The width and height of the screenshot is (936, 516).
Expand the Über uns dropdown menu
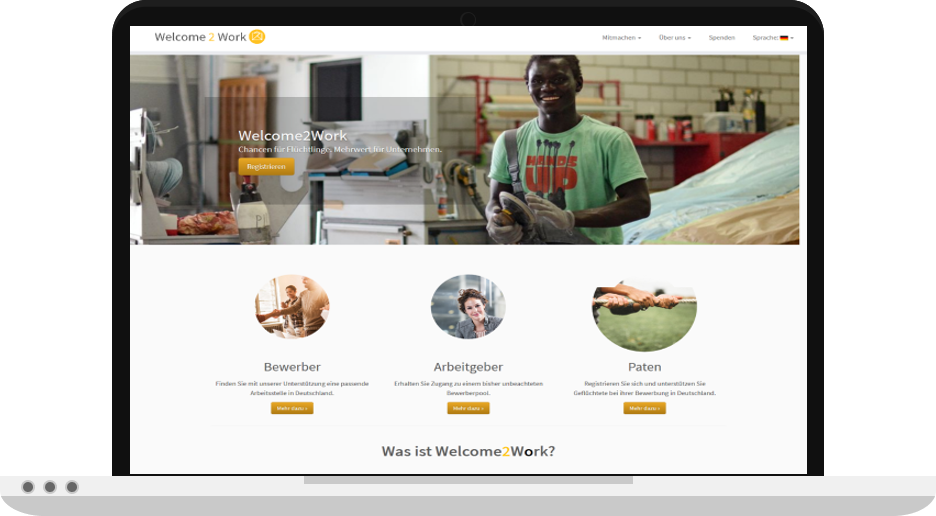(675, 38)
